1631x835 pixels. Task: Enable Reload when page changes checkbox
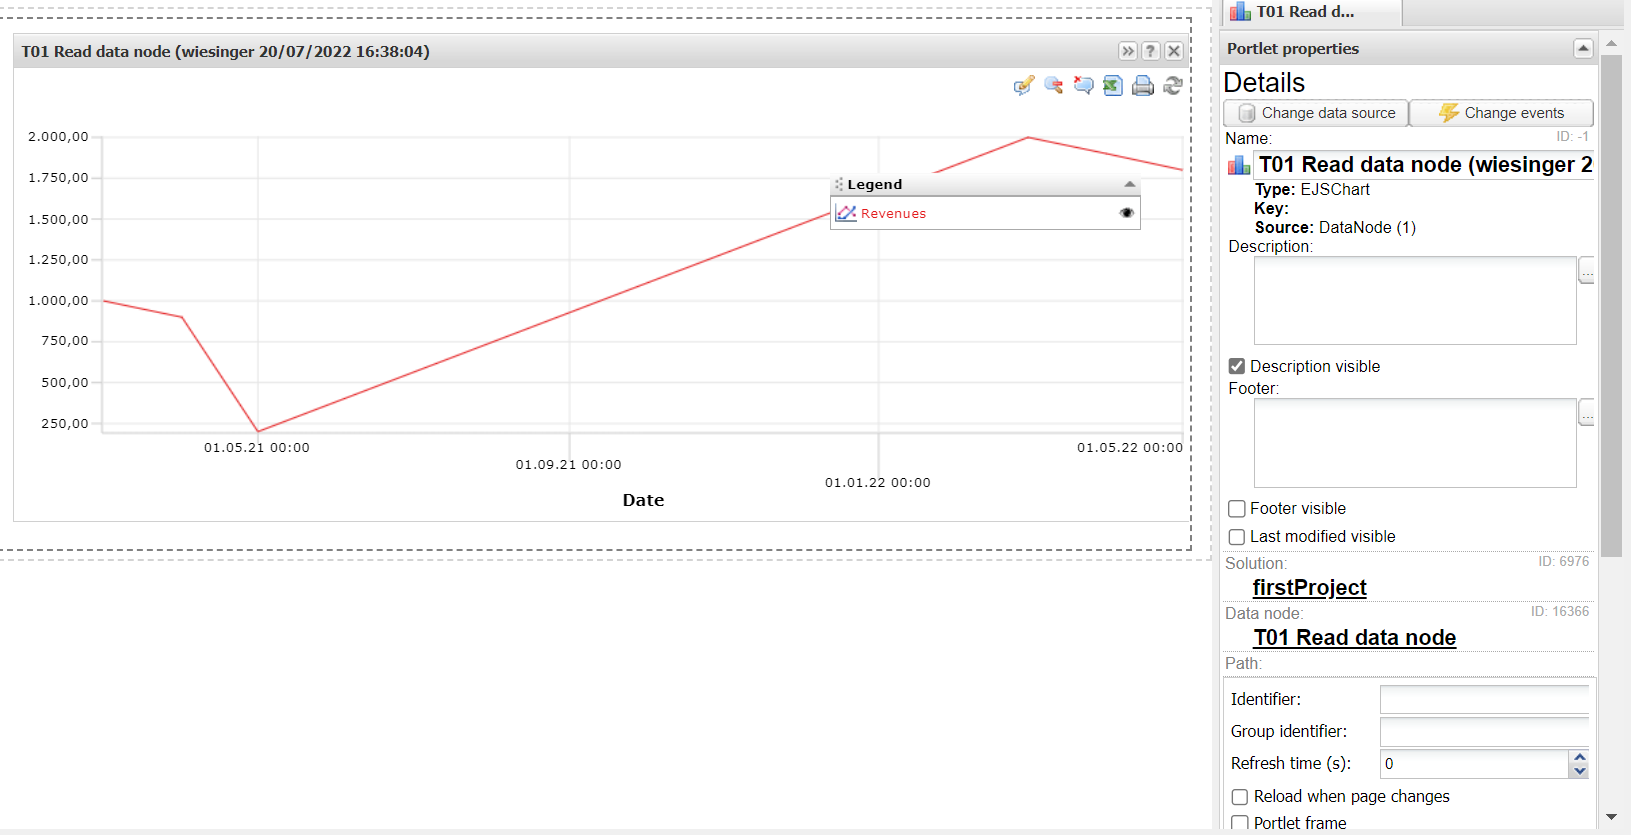tap(1240, 797)
